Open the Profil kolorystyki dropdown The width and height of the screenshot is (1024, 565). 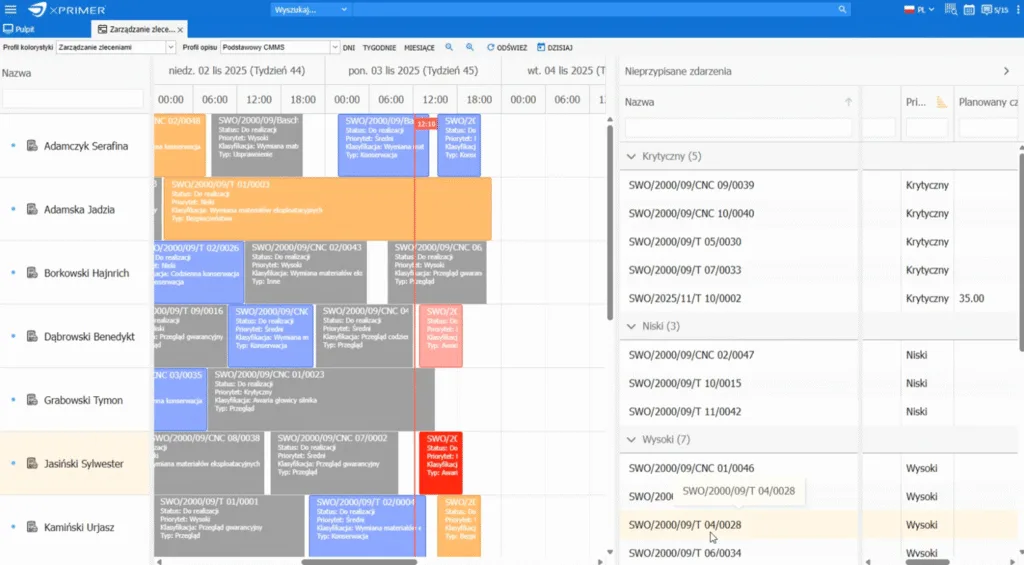pyautogui.click(x=171, y=47)
